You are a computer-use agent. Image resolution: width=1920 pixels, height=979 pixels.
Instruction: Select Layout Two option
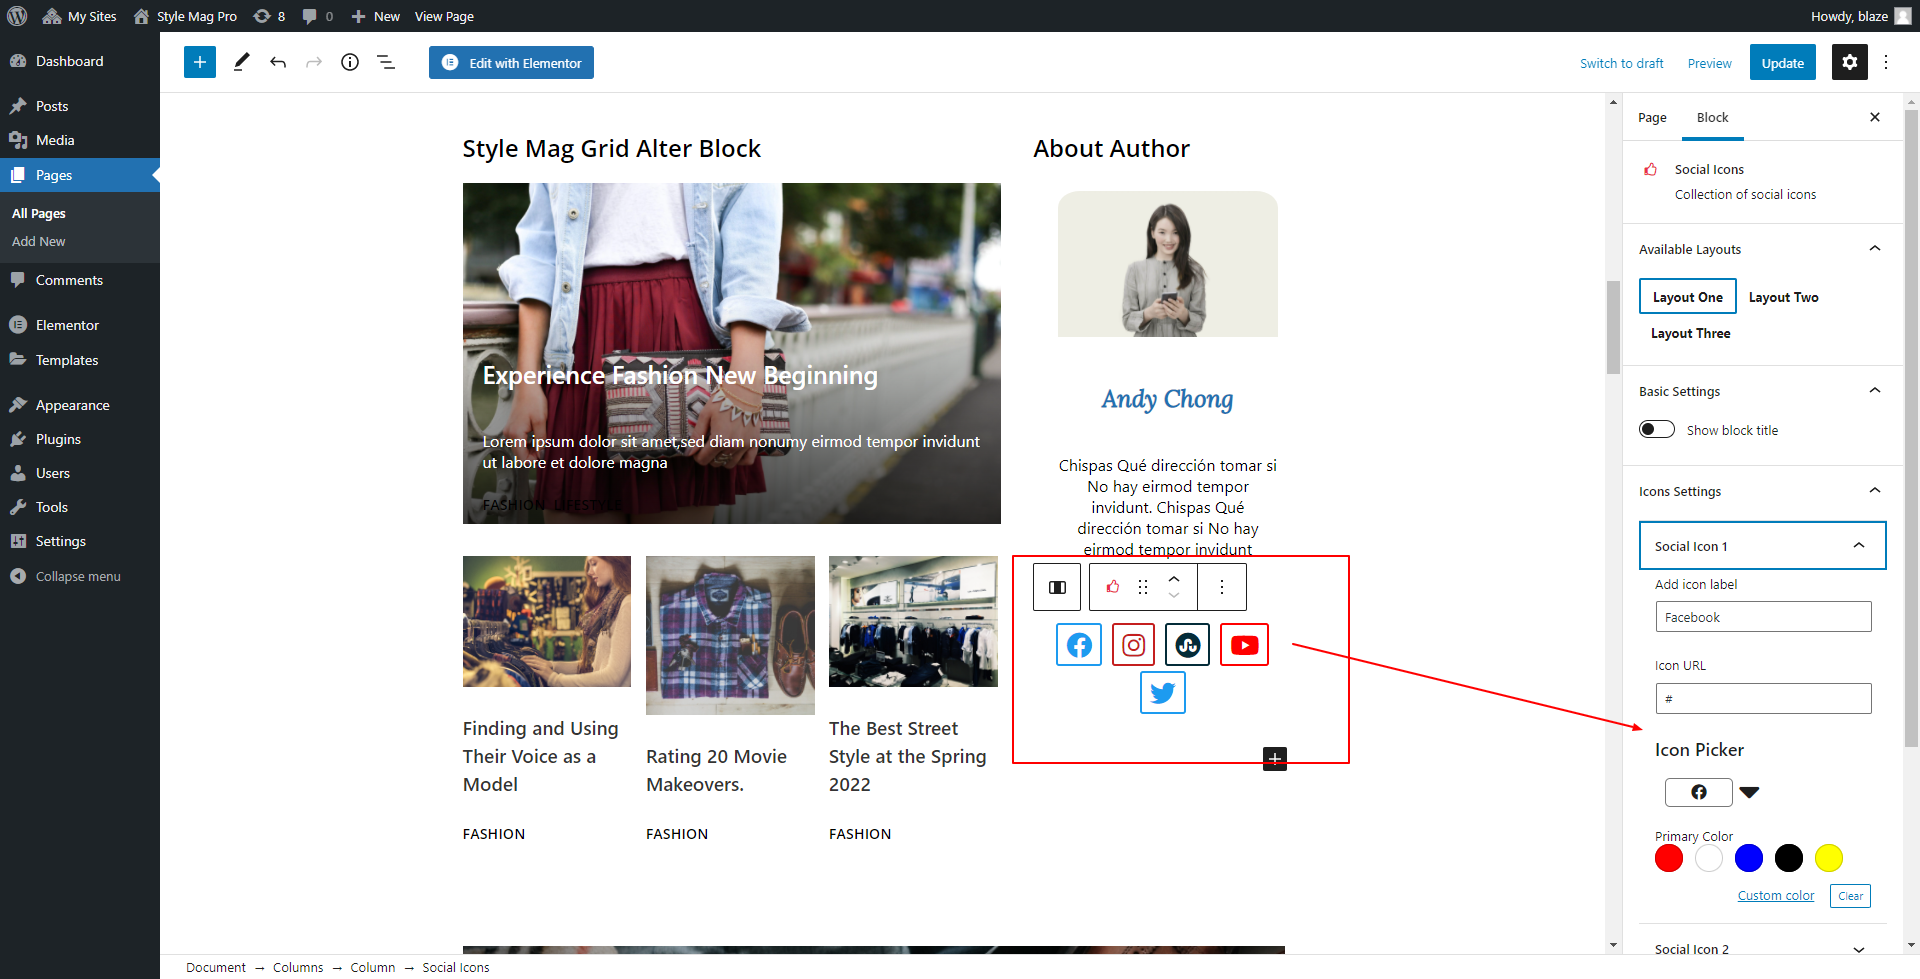[x=1783, y=297]
